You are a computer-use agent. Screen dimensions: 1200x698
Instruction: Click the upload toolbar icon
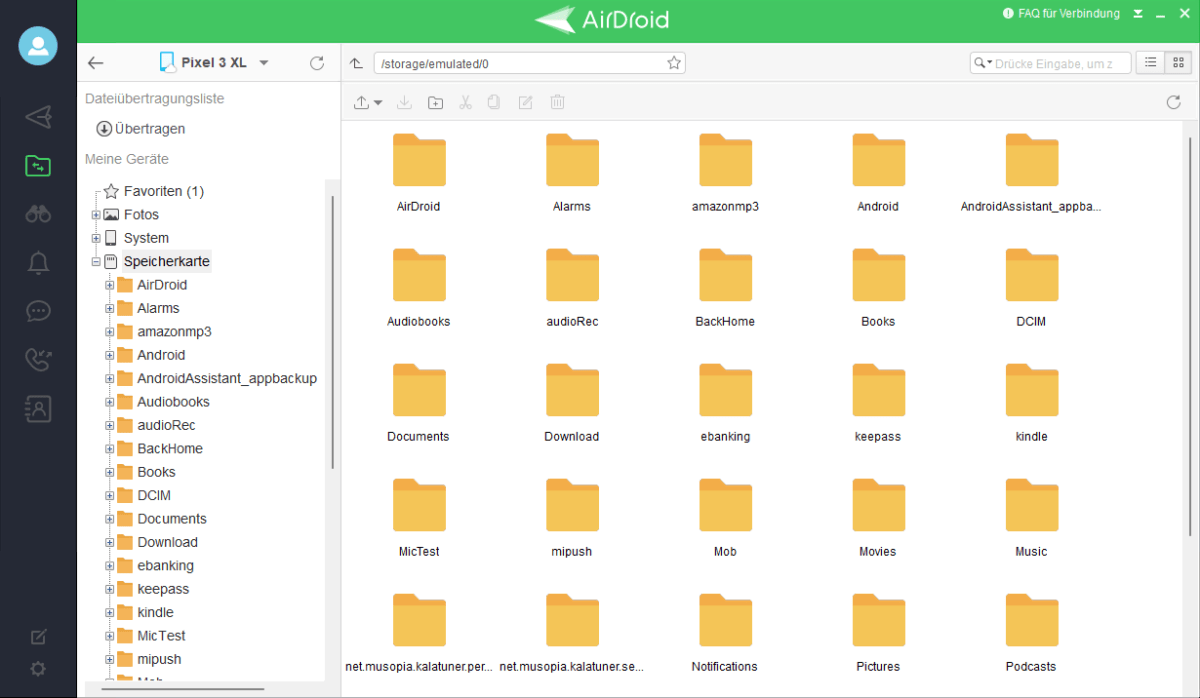pos(362,102)
